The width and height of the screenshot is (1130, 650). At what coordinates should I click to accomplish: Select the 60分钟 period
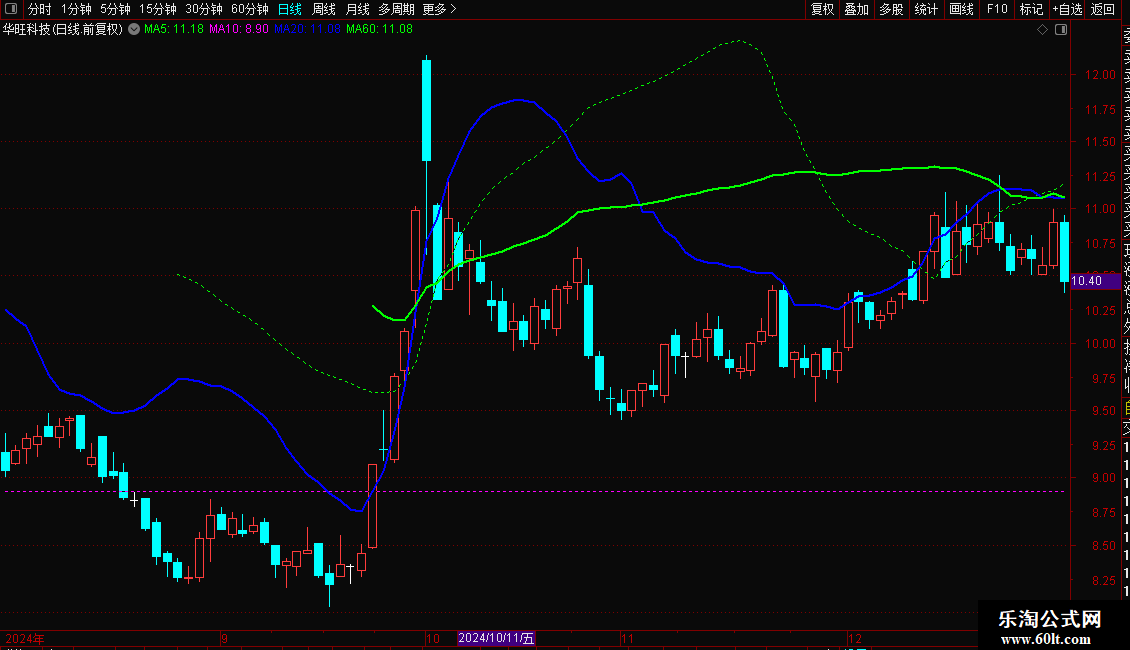[250, 9]
